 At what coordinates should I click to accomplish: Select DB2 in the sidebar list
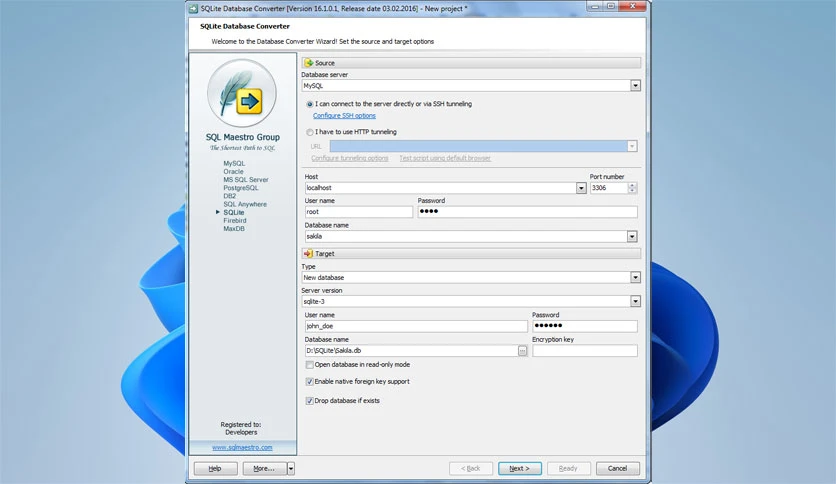click(230, 196)
